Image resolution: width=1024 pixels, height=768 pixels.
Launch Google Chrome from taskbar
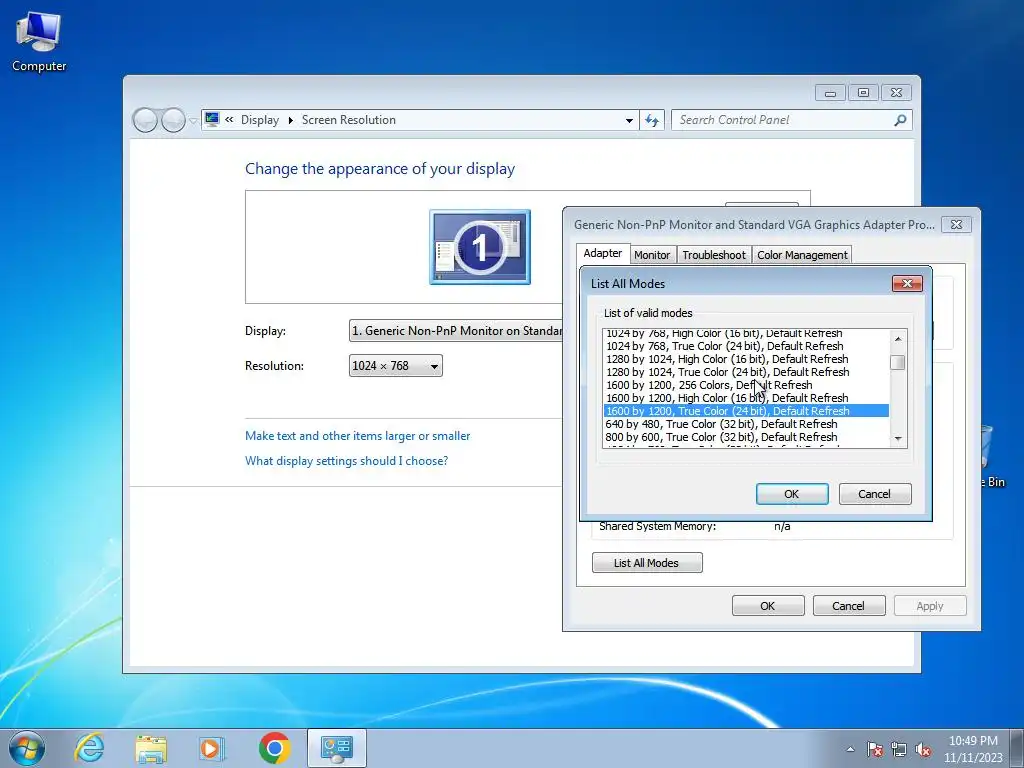[x=274, y=748]
